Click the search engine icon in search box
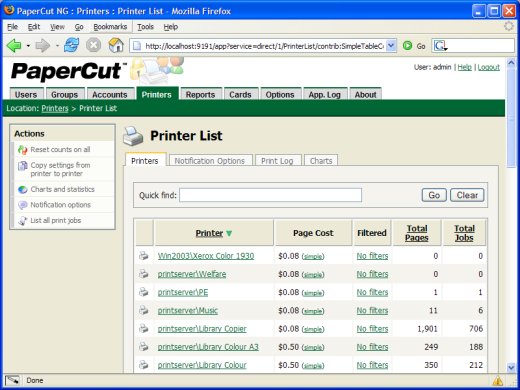This screenshot has height=390, width=520. pos(440,46)
